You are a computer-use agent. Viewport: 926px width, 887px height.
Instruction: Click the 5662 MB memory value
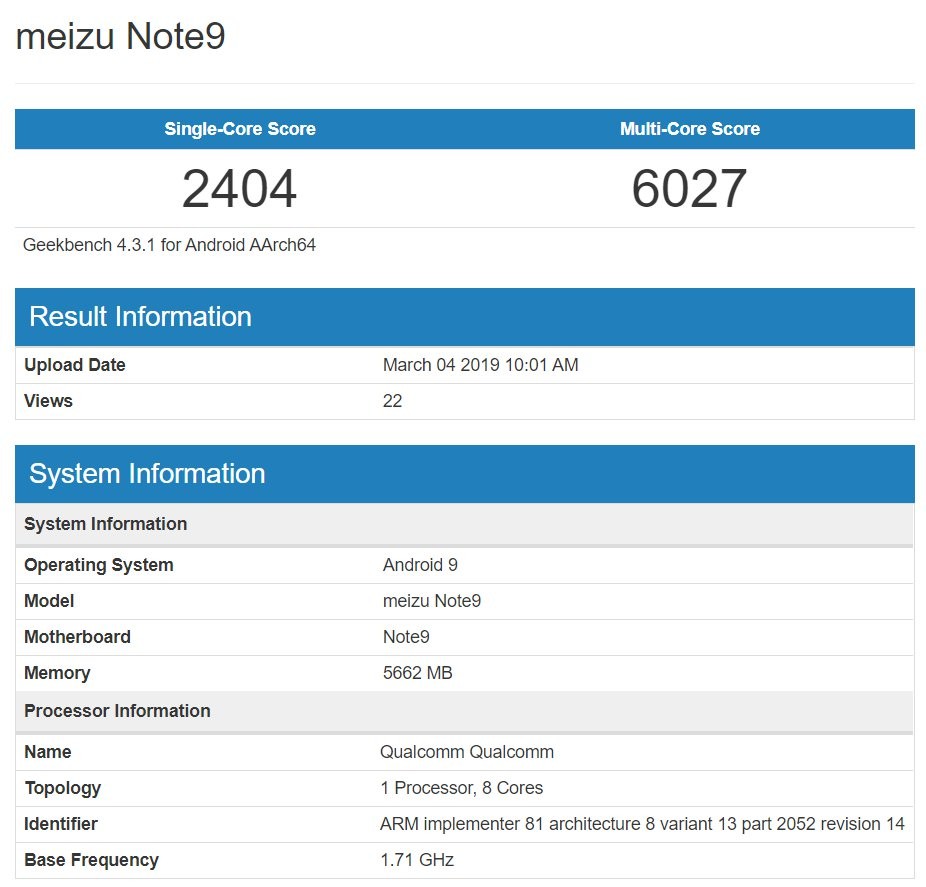(418, 673)
